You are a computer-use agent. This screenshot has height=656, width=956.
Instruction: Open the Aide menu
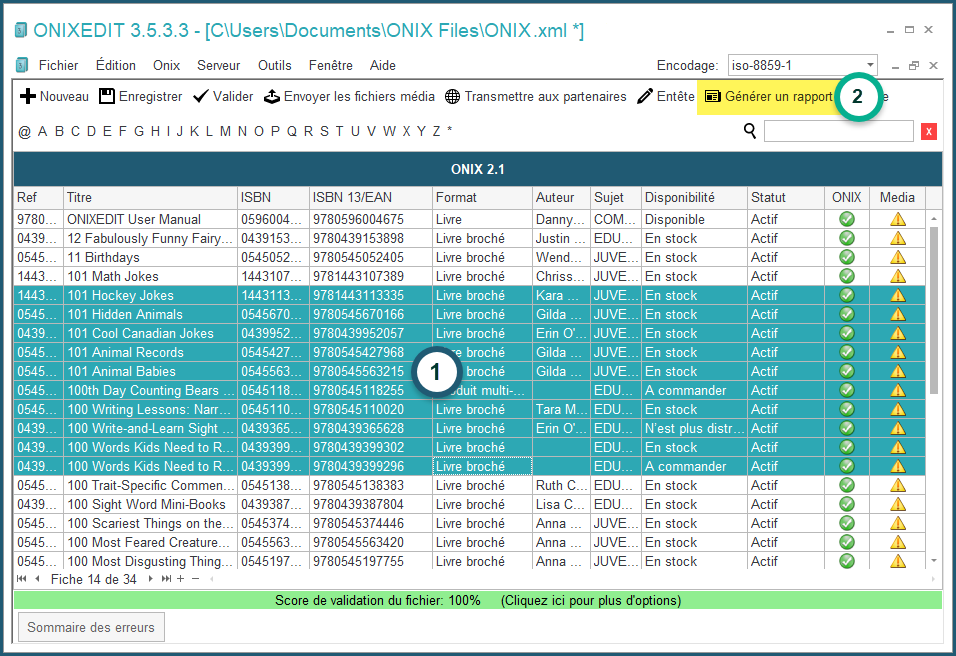click(383, 65)
